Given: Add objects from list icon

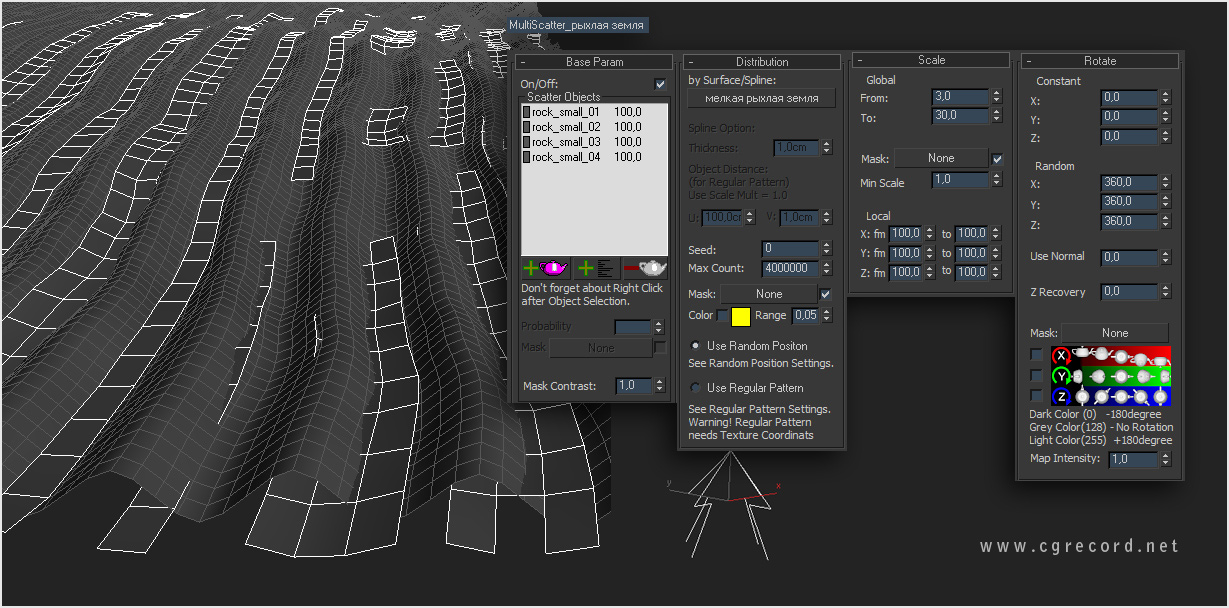Looking at the screenshot, I should 596,267.
